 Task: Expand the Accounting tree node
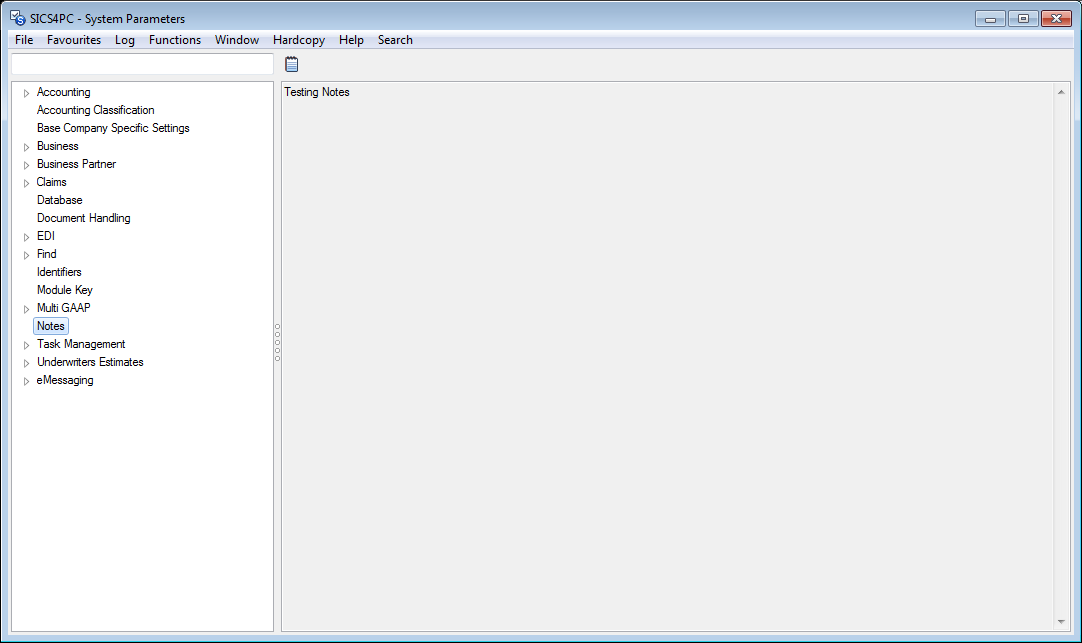click(27, 93)
